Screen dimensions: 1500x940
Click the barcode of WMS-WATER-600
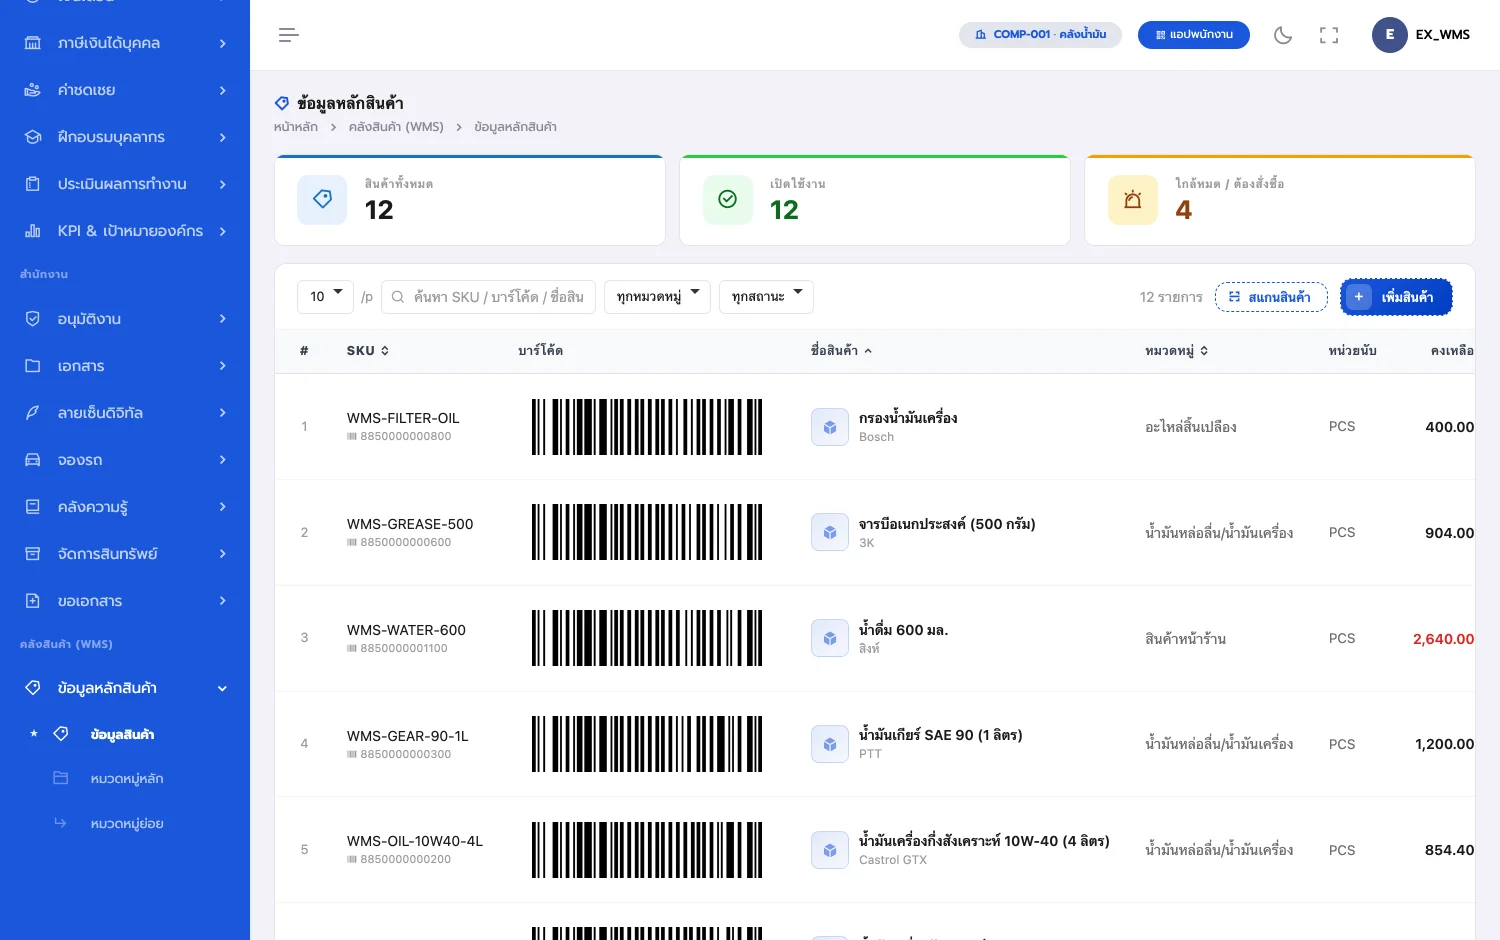647,638
